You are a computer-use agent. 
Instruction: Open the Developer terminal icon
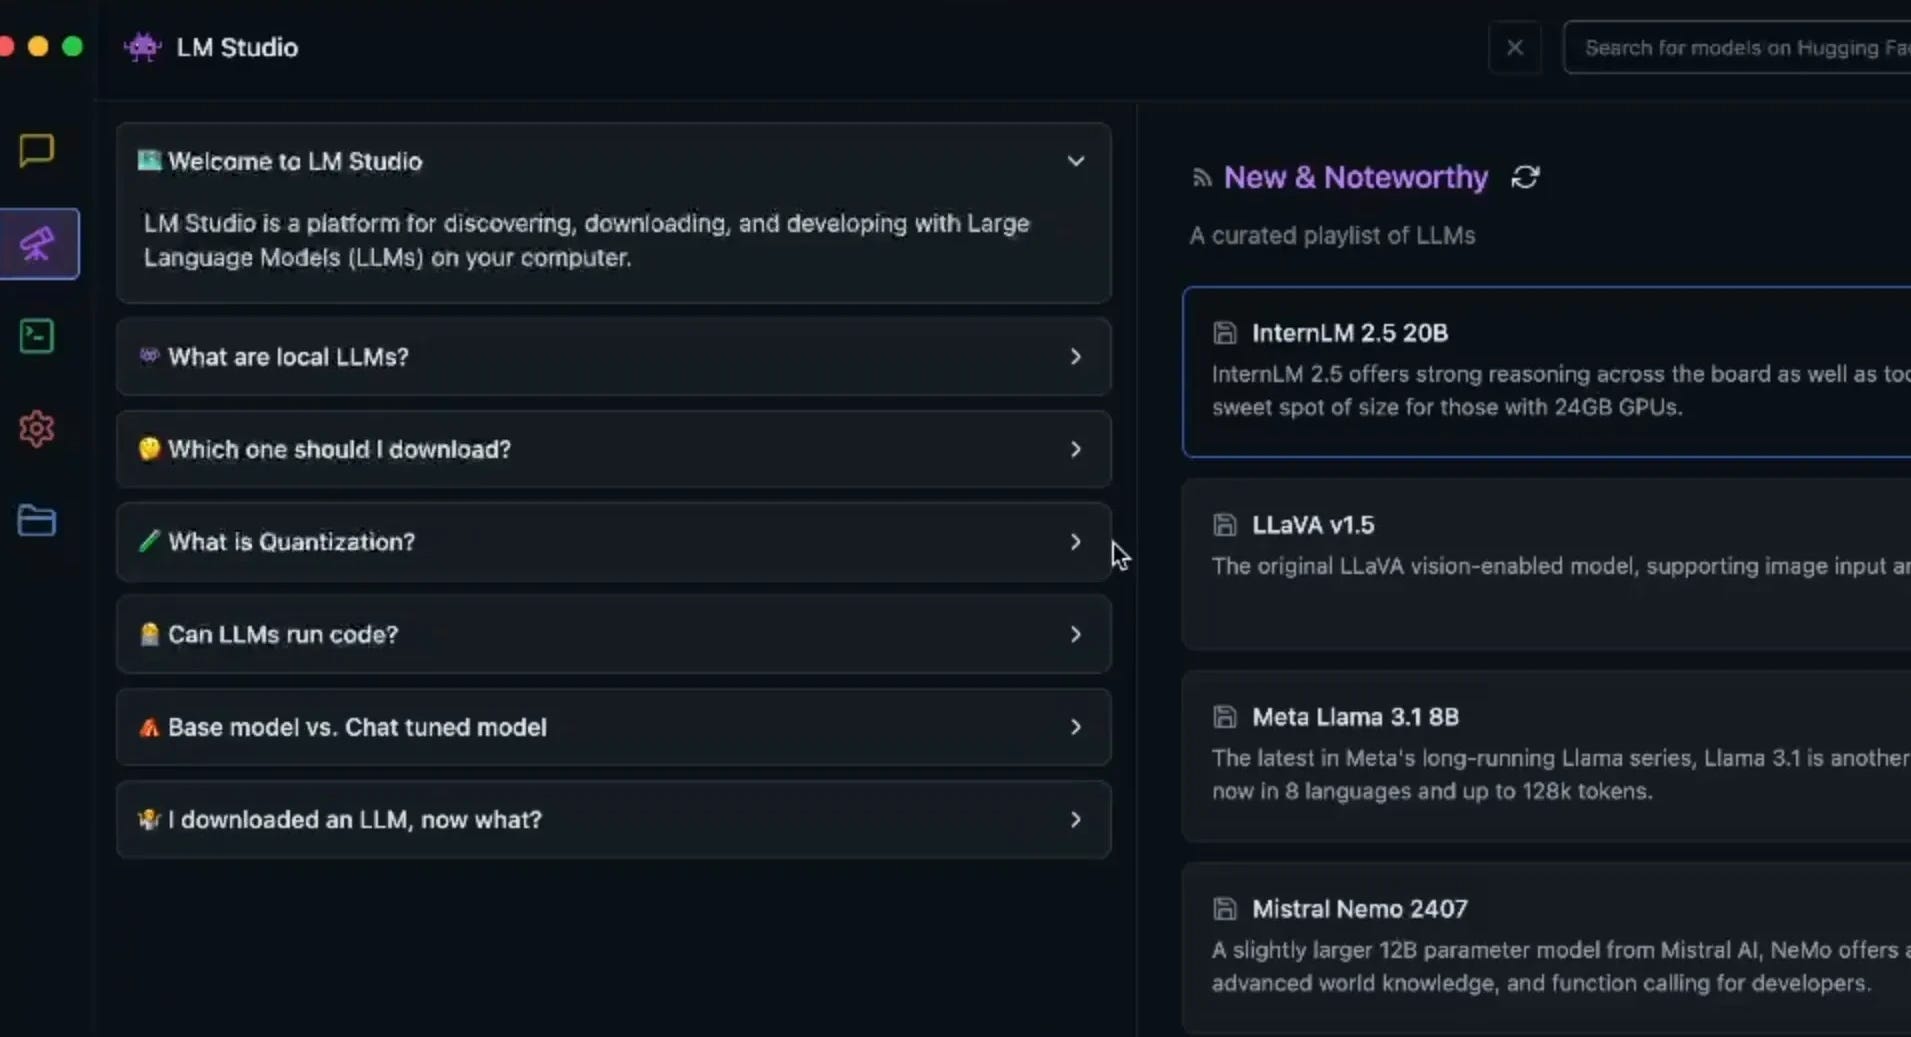tap(36, 336)
